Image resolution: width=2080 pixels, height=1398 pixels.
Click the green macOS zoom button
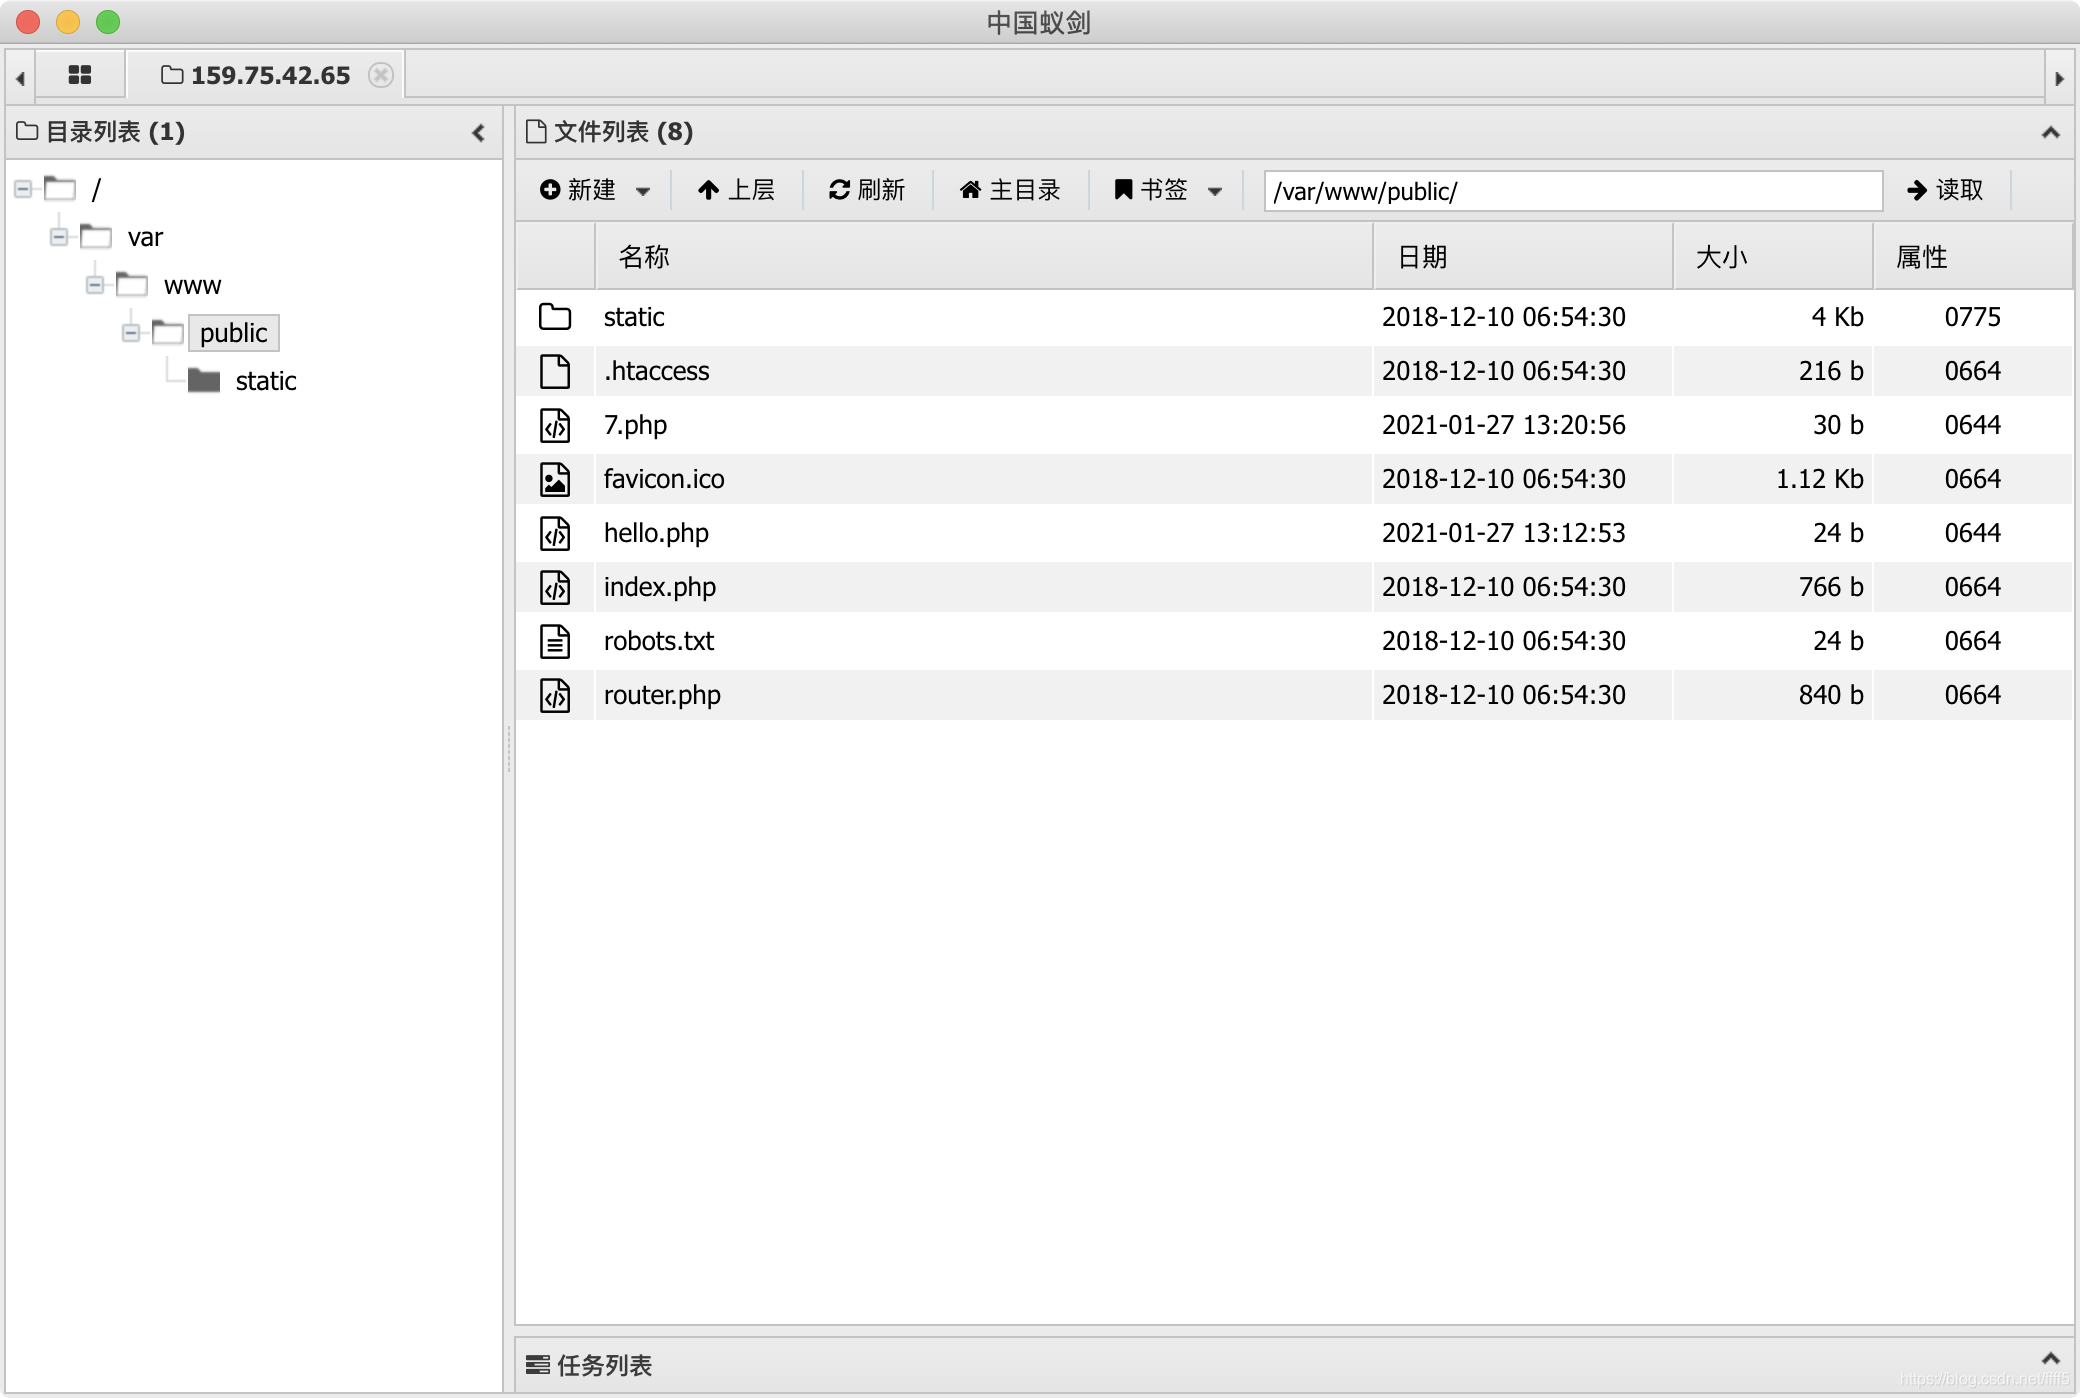[x=108, y=21]
